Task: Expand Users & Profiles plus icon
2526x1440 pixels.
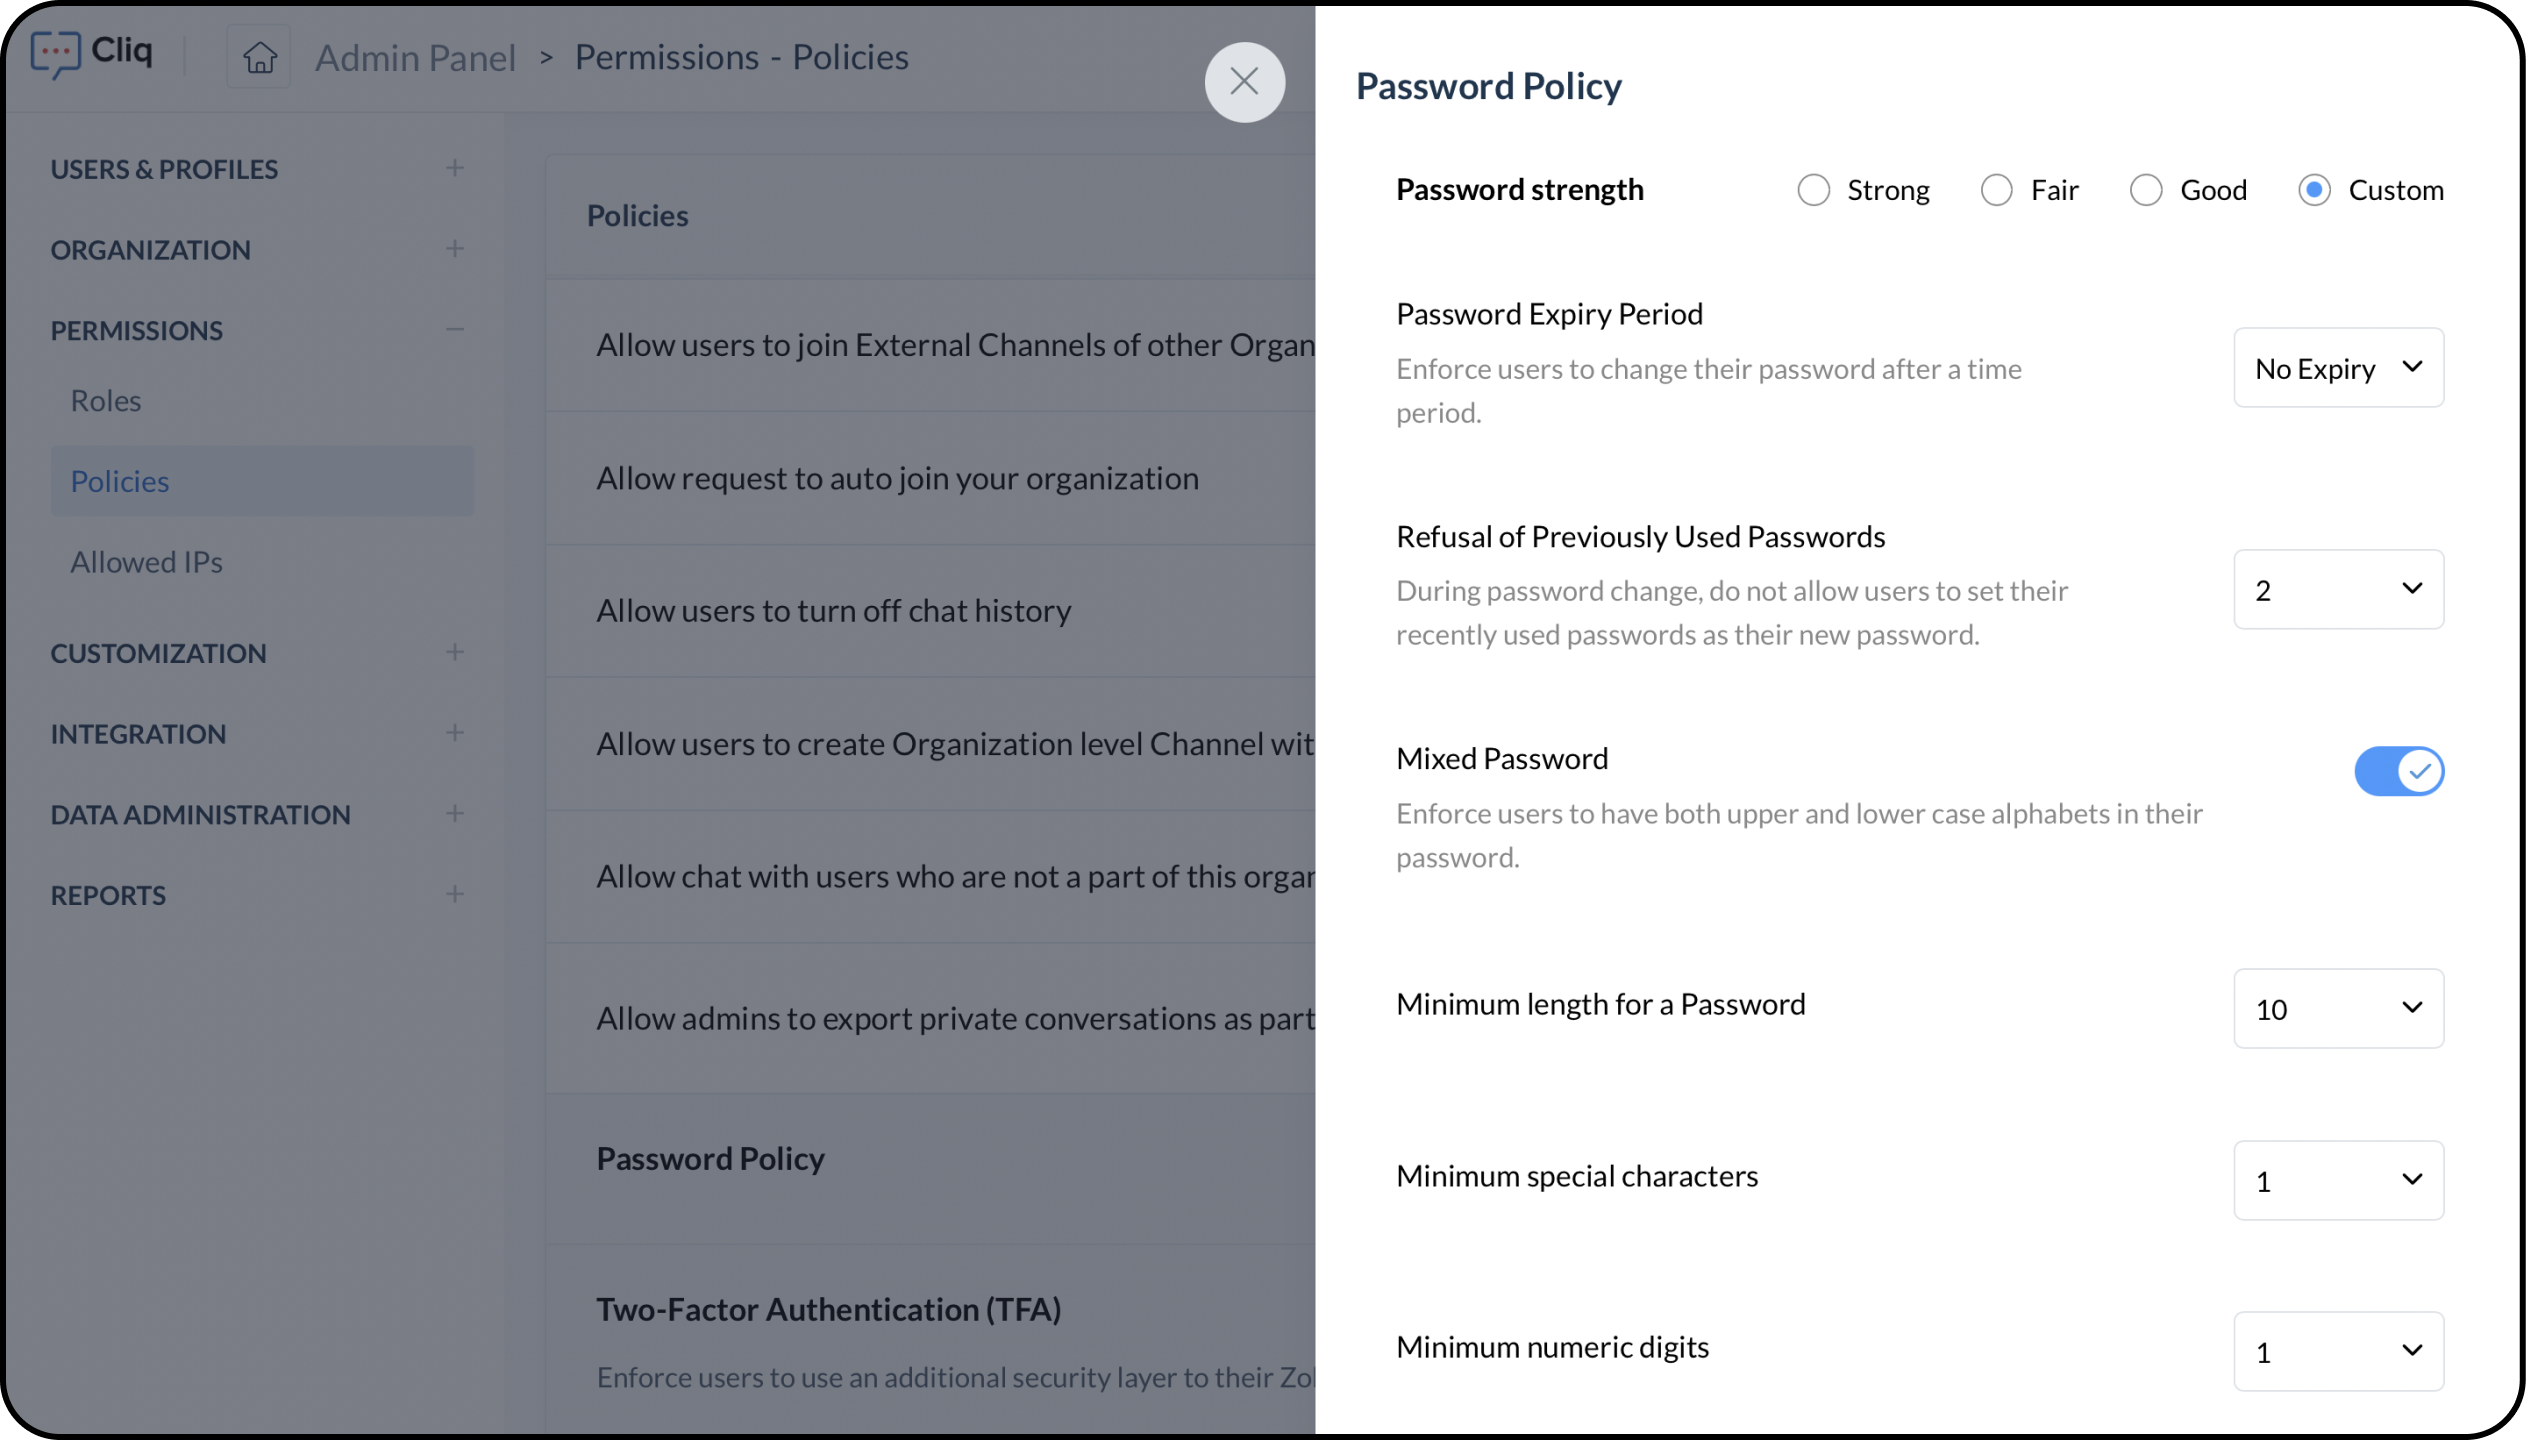Action: pyautogui.click(x=455, y=168)
